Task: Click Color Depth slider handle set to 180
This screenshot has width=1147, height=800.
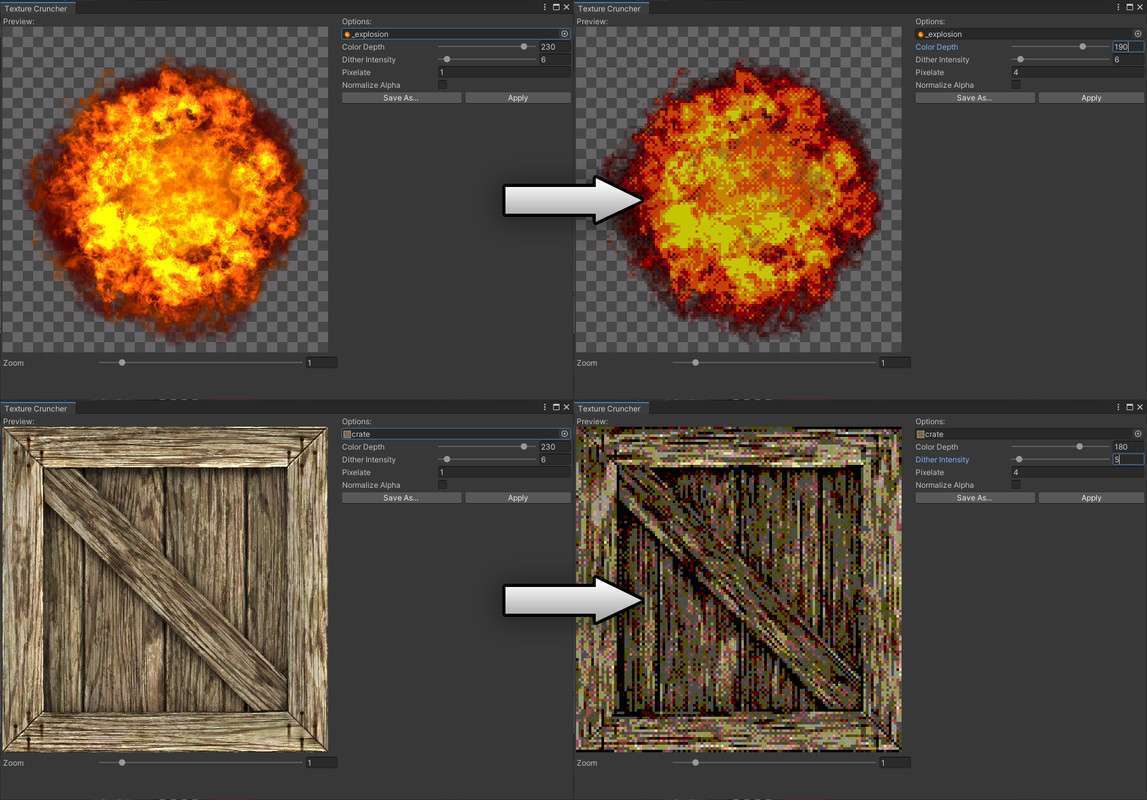Action: (1080, 447)
